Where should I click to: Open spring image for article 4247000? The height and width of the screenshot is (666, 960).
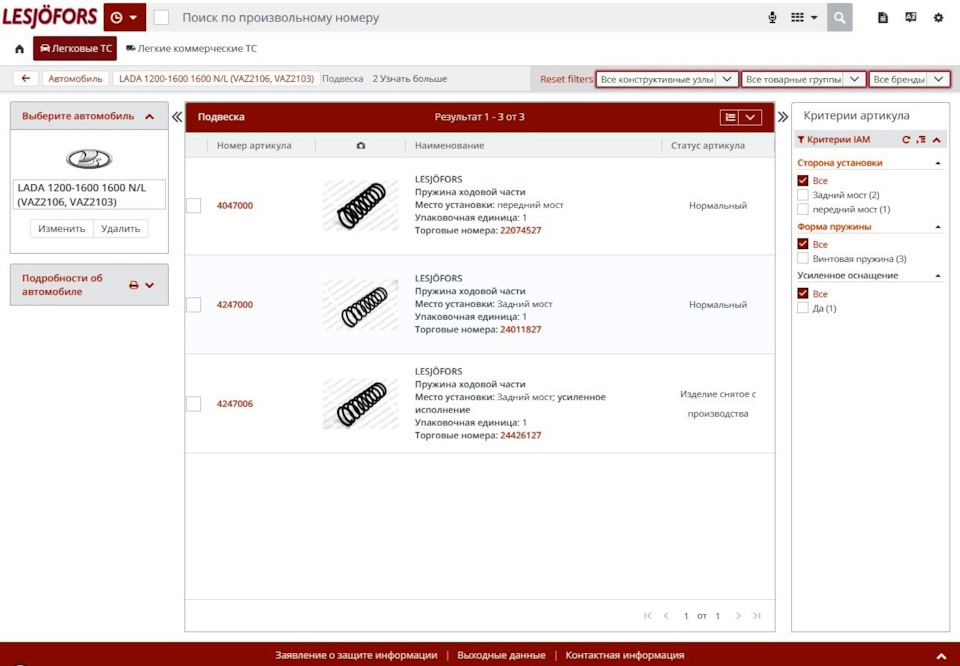[x=361, y=305]
